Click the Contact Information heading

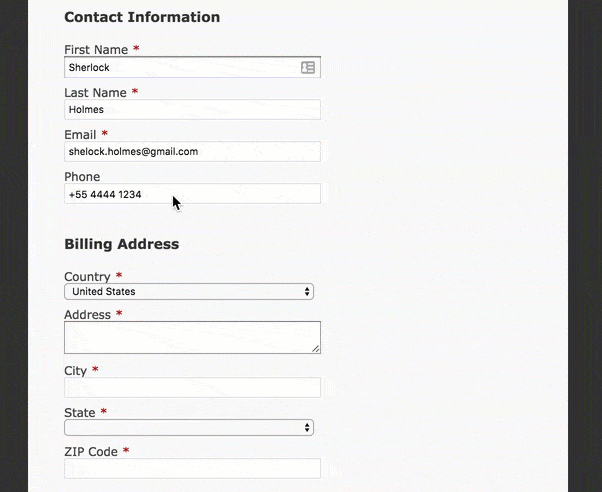coord(142,17)
